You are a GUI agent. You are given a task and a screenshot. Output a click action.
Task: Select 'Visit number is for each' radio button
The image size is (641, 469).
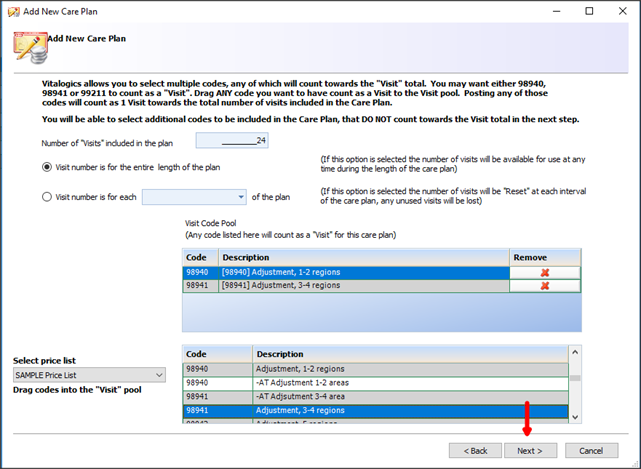47,197
